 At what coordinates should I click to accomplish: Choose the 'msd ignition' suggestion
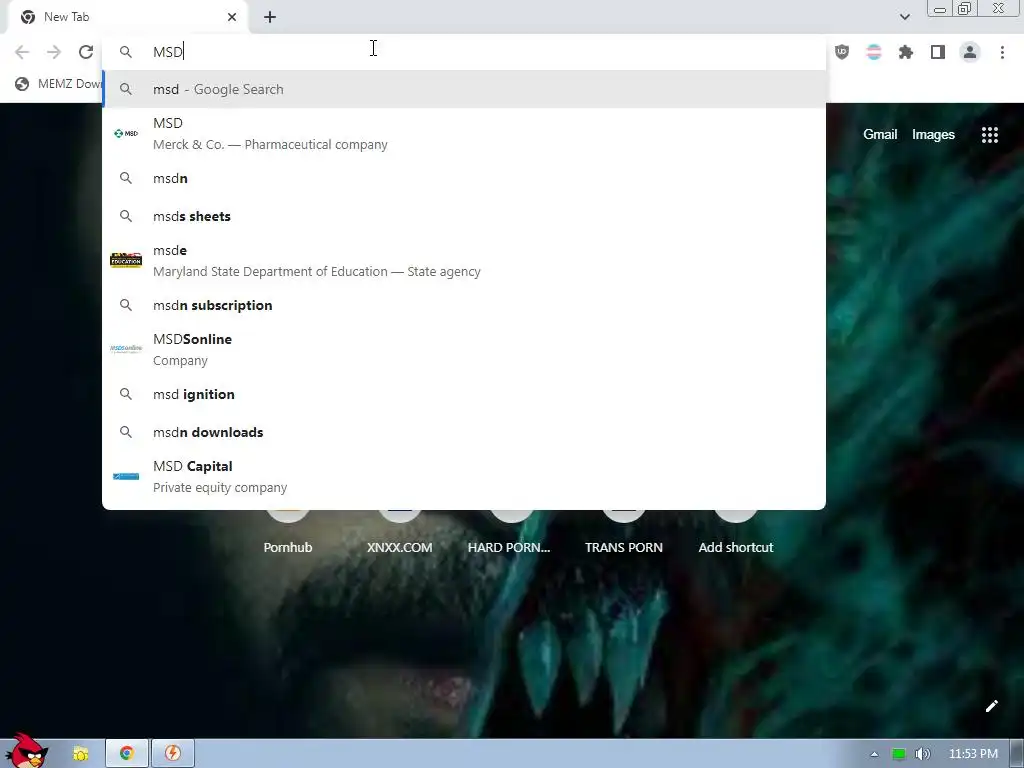click(464, 394)
